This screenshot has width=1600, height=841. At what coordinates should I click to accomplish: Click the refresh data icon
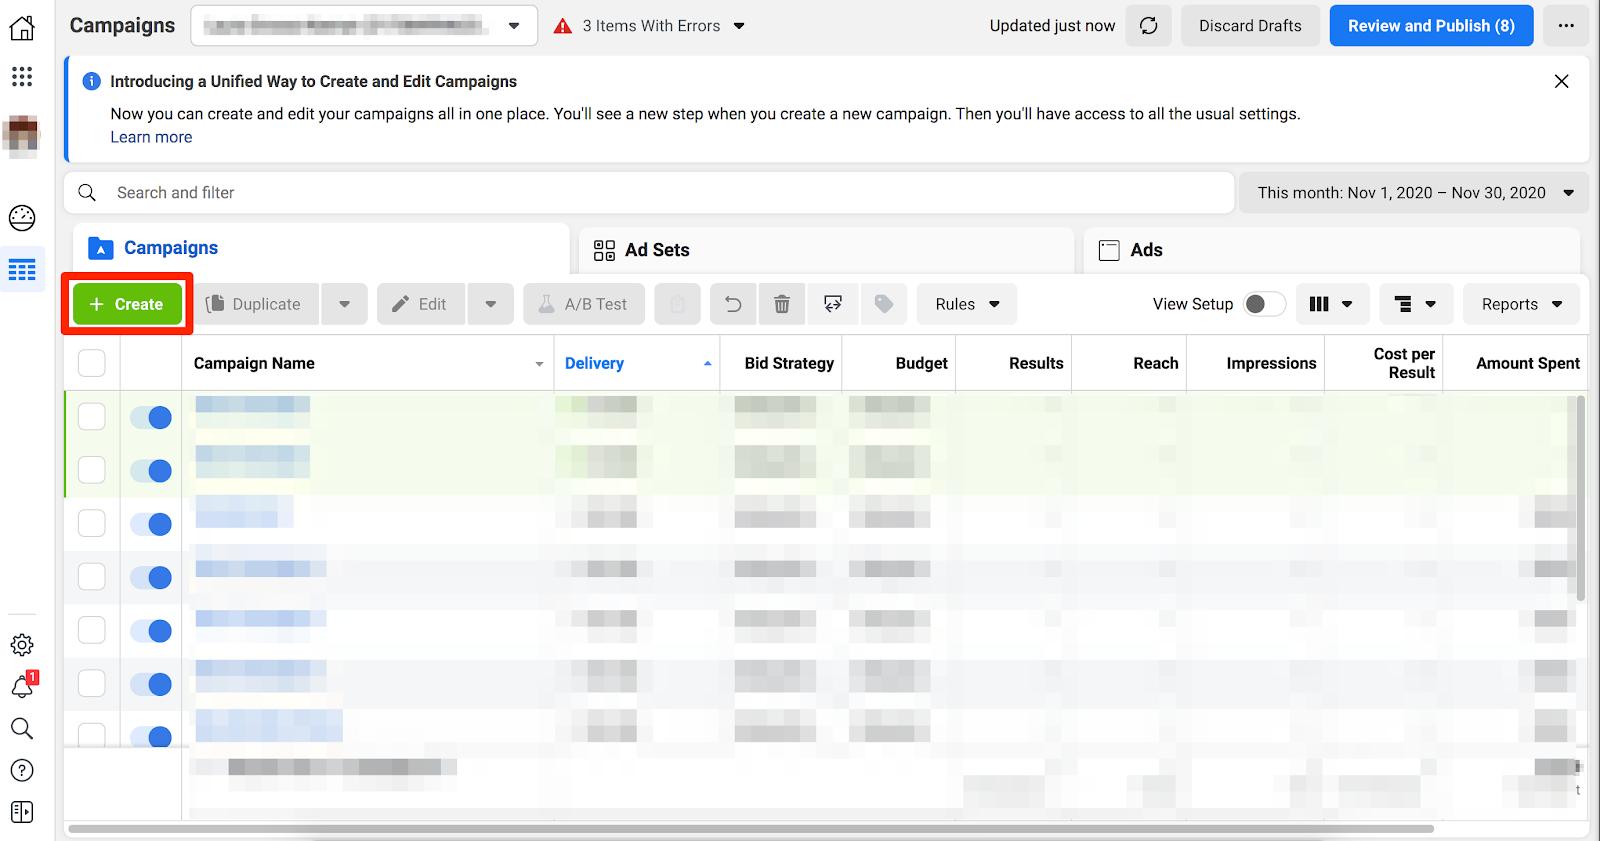point(1149,26)
